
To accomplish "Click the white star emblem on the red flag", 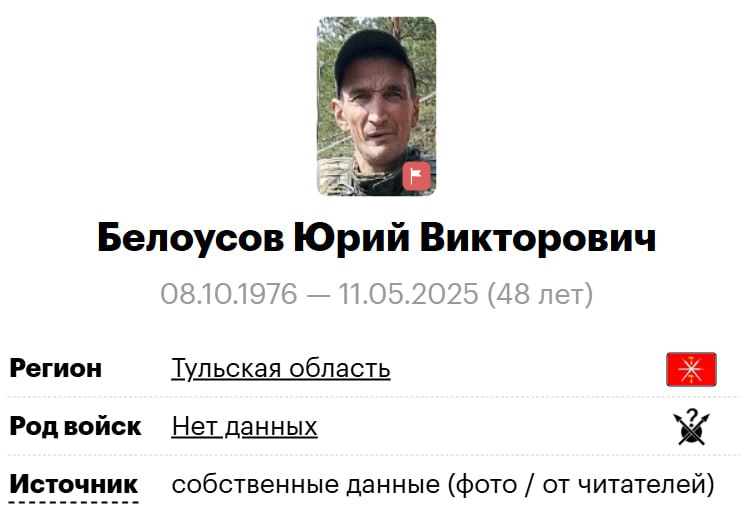I will 691,369.
